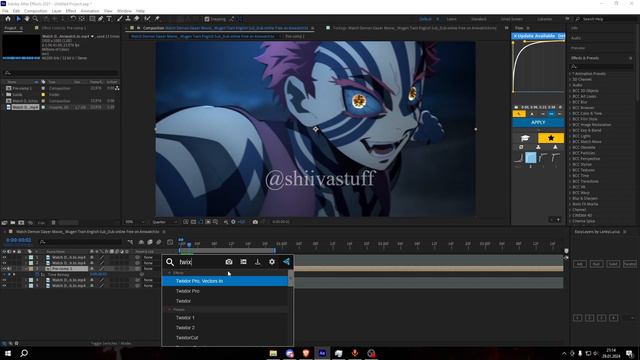
Task: Click the Effects & Presets search field
Action: coord(601,66)
